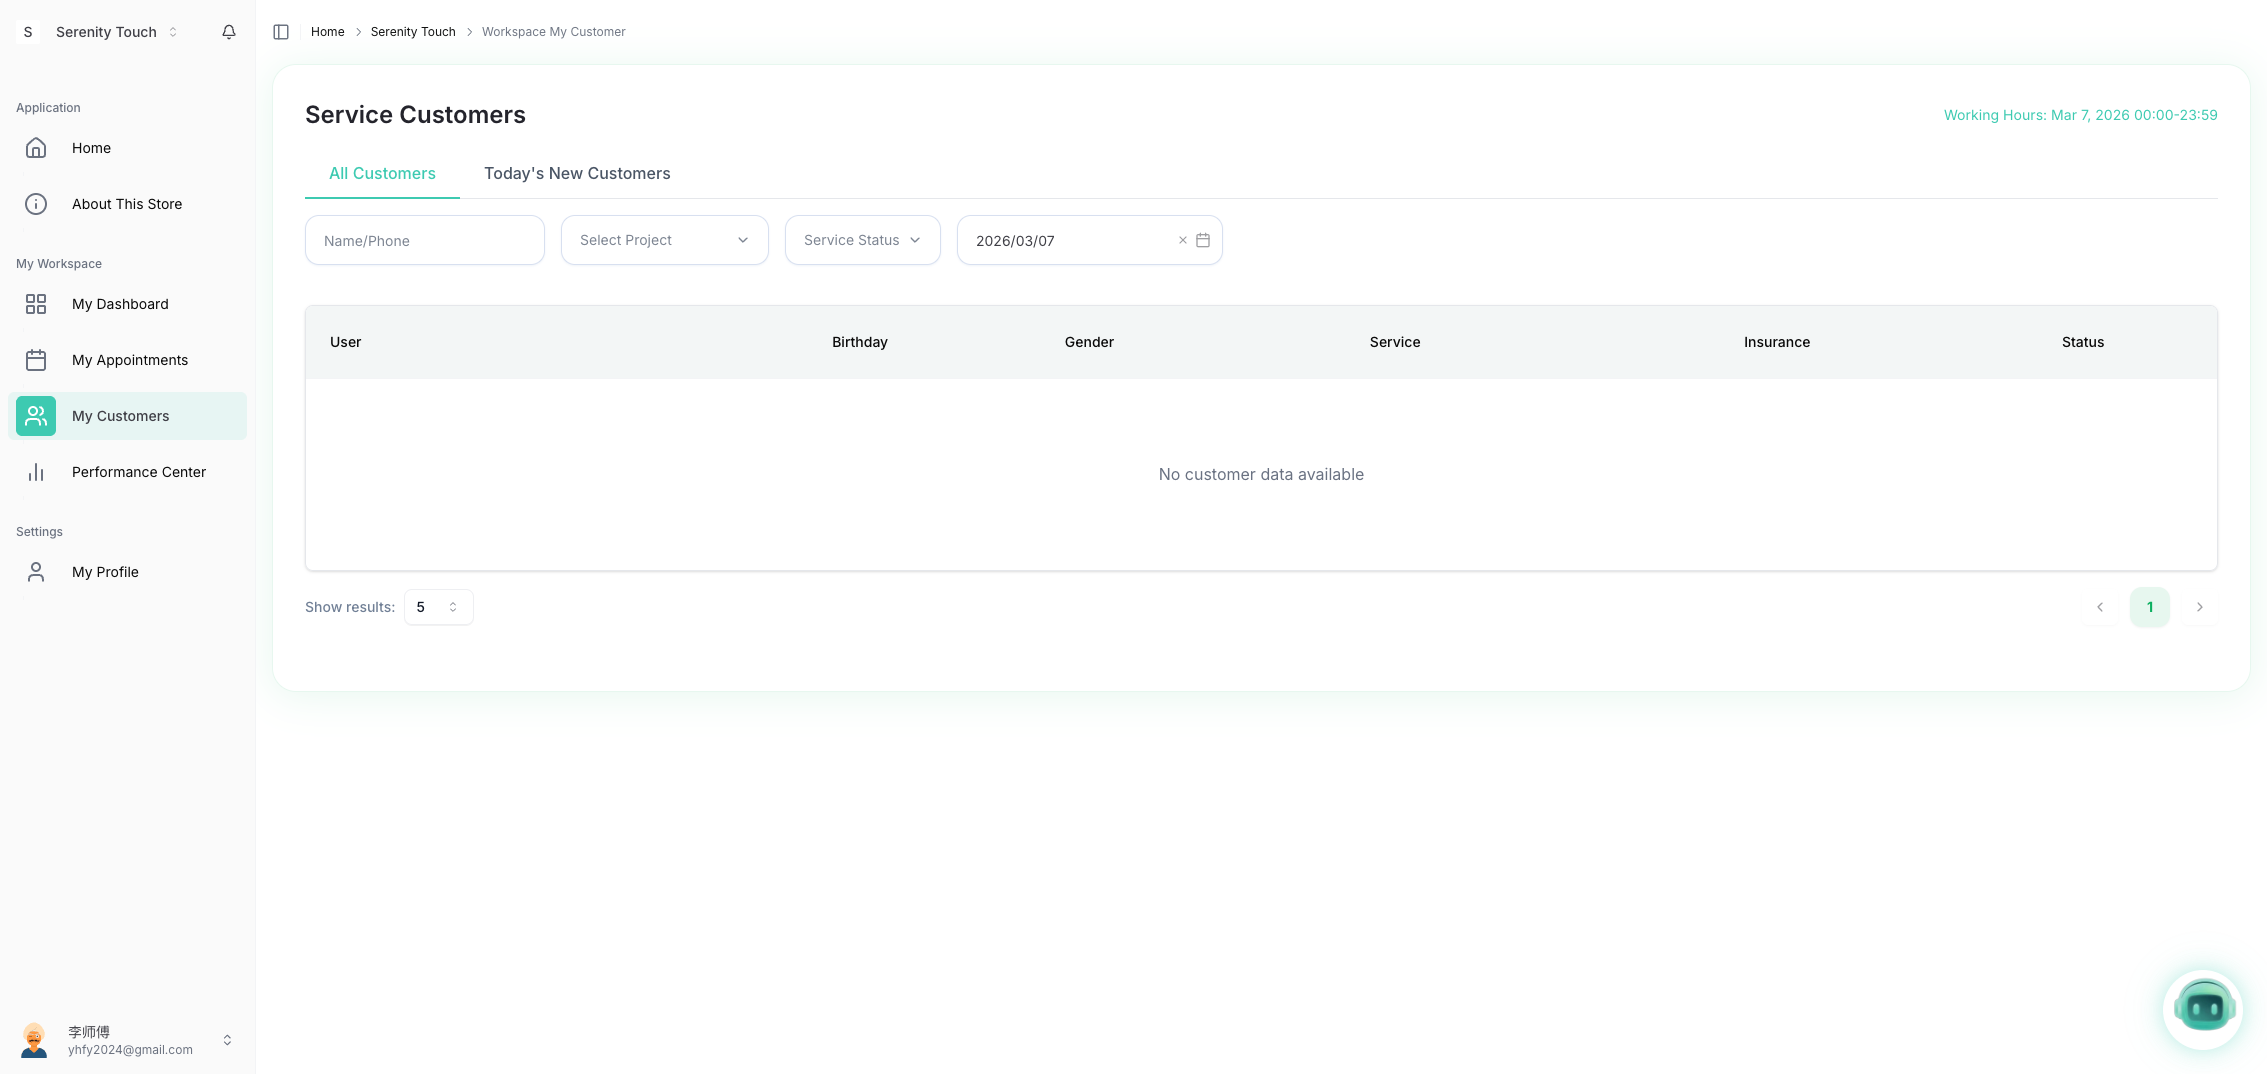Change the Show results page size
This screenshot has height=1074, width=2267.
click(x=438, y=607)
